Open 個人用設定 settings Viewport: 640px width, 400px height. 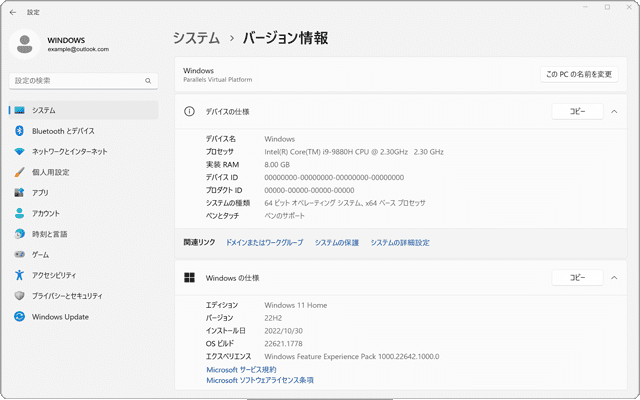pyautogui.click(x=84, y=172)
